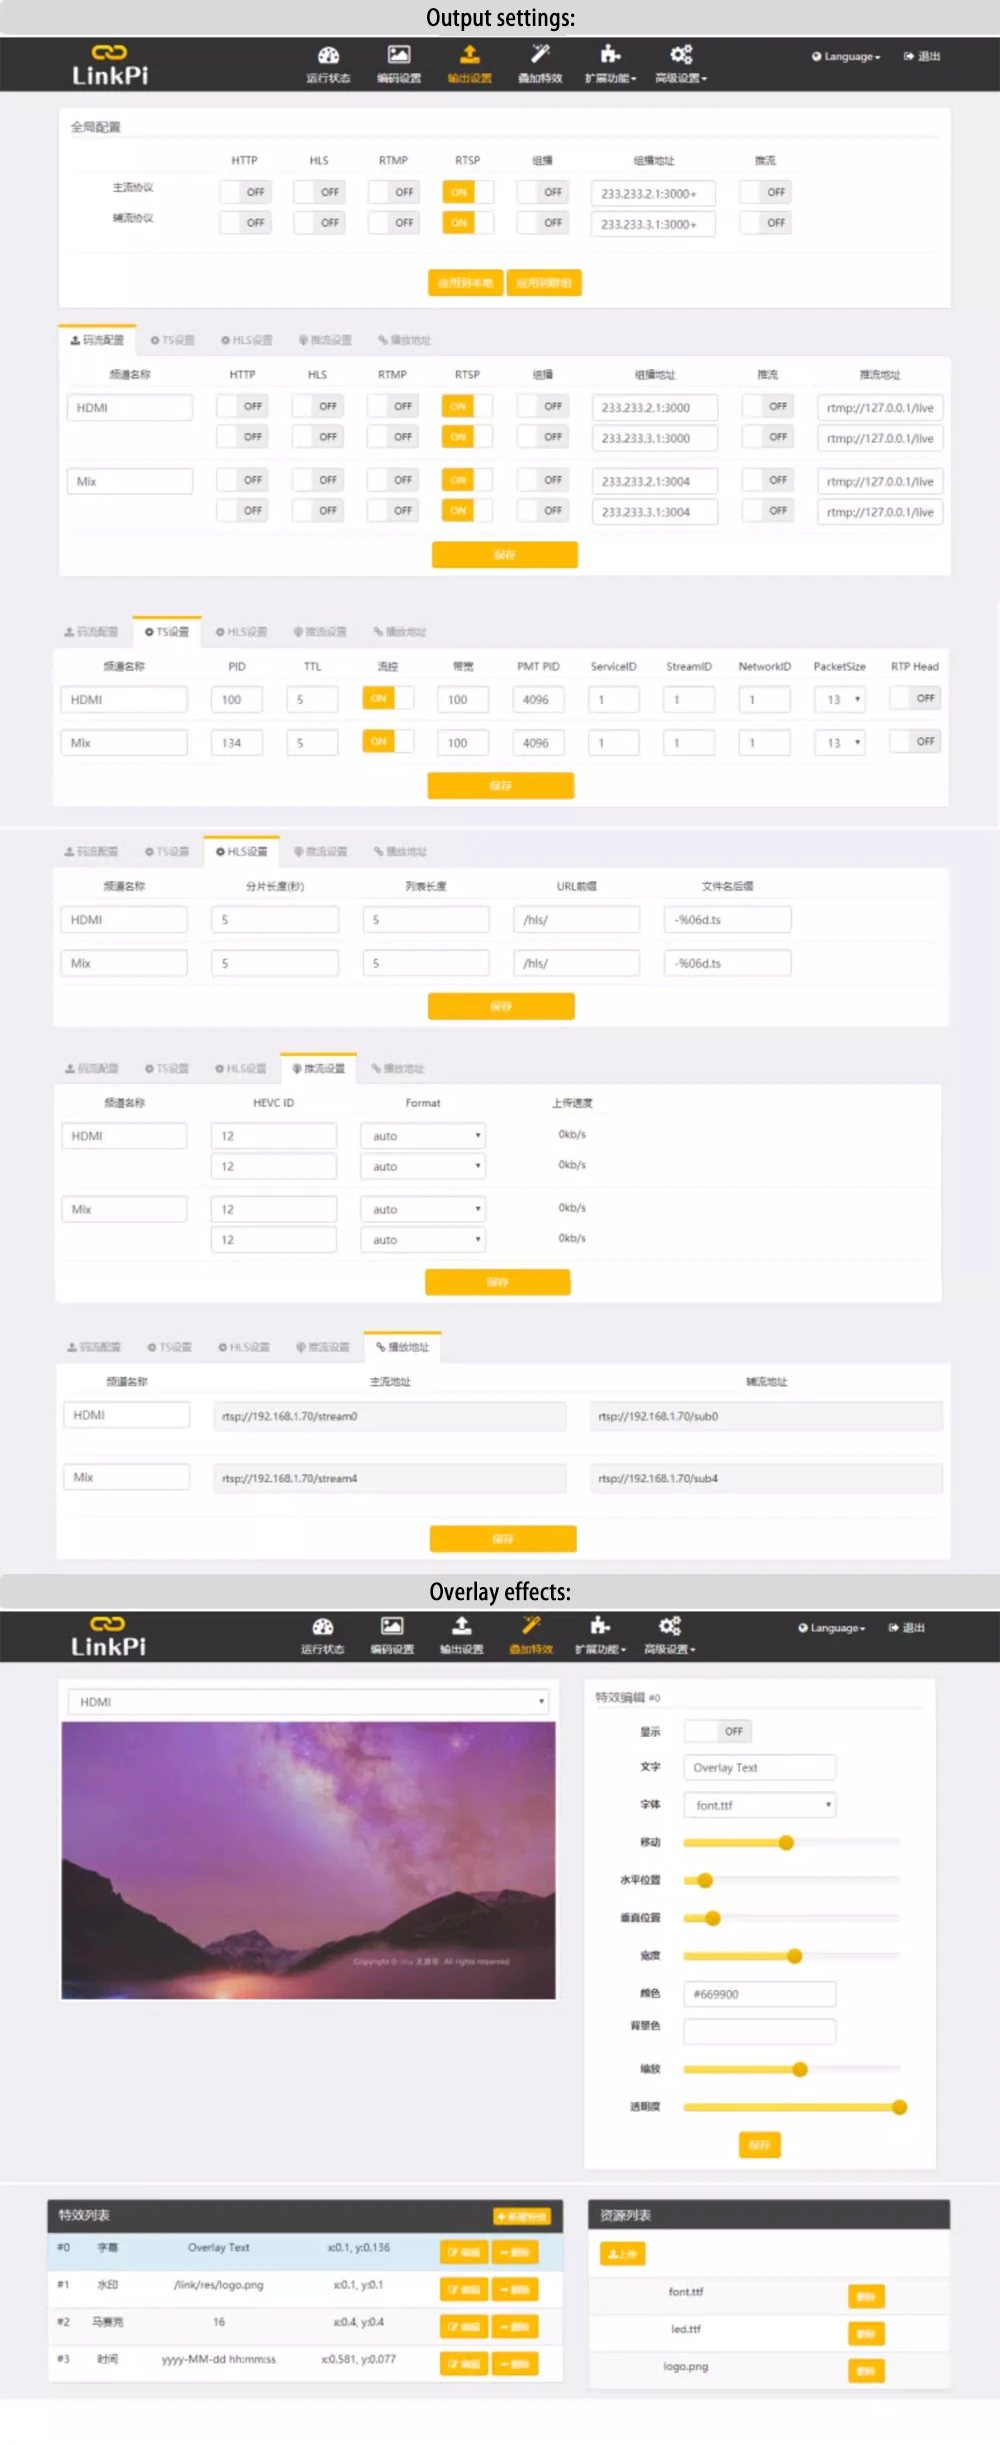The height and width of the screenshot is (2445, 1000).
Task: Click HDMI 主流地址 rtsp stream0 field
Action: 389,1417
